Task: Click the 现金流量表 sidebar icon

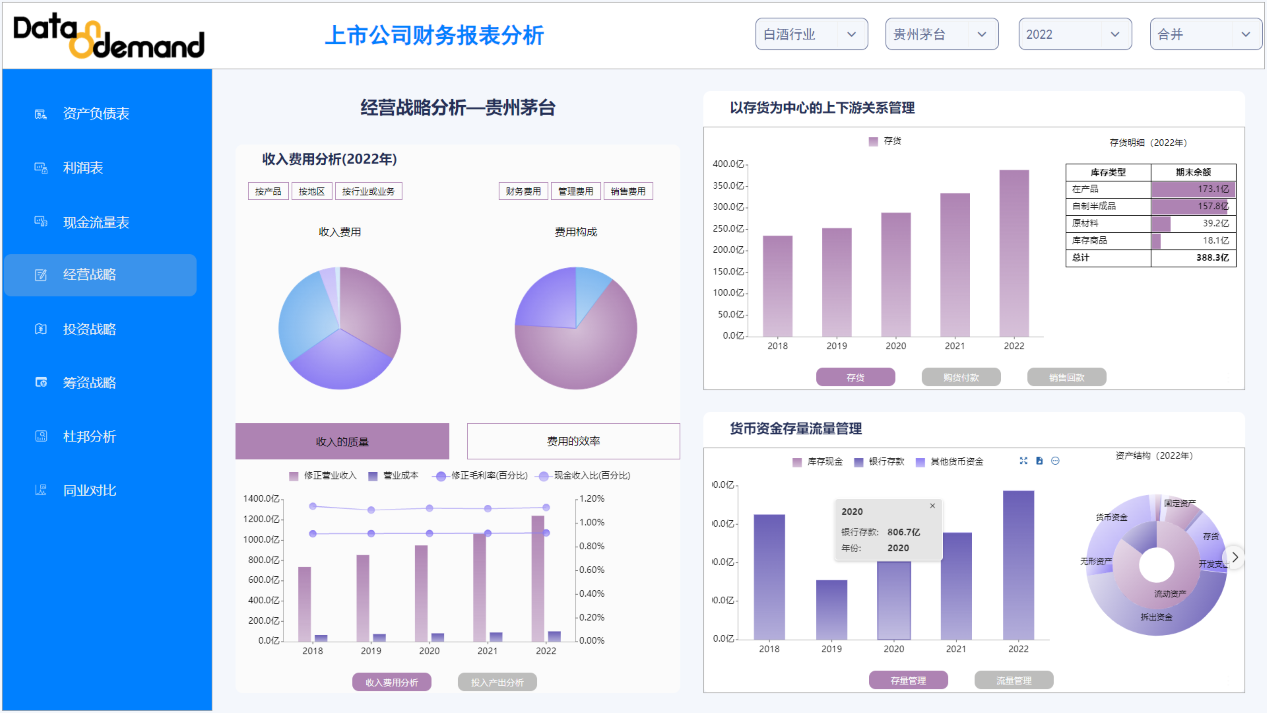Action: pyautogui.click(x=41, y=222)
